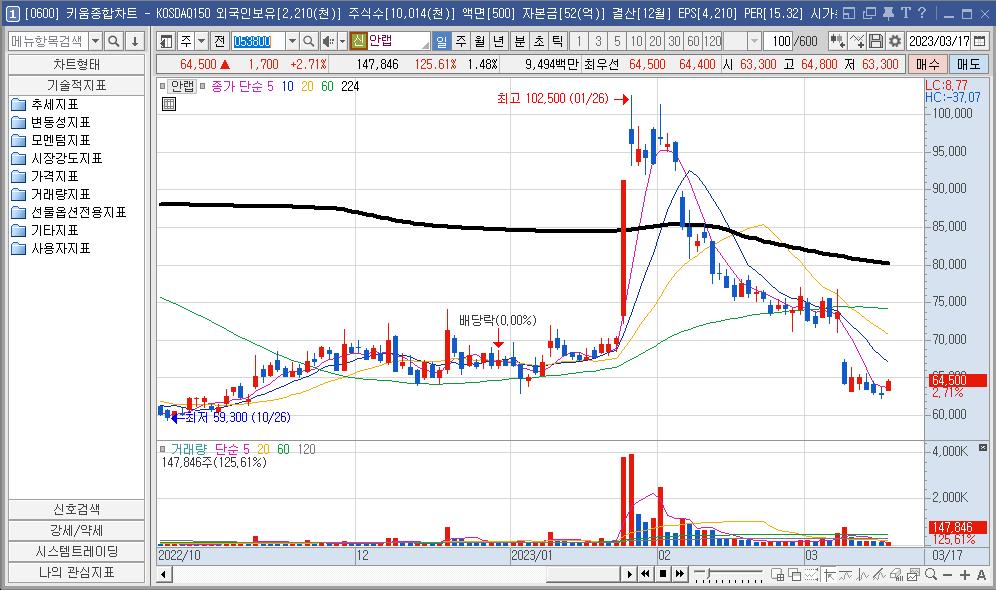Viewport: 996px width, 590px height.
Task: Click the zoom magnifier icon at bottom
Action: click(x=931, y=575)
